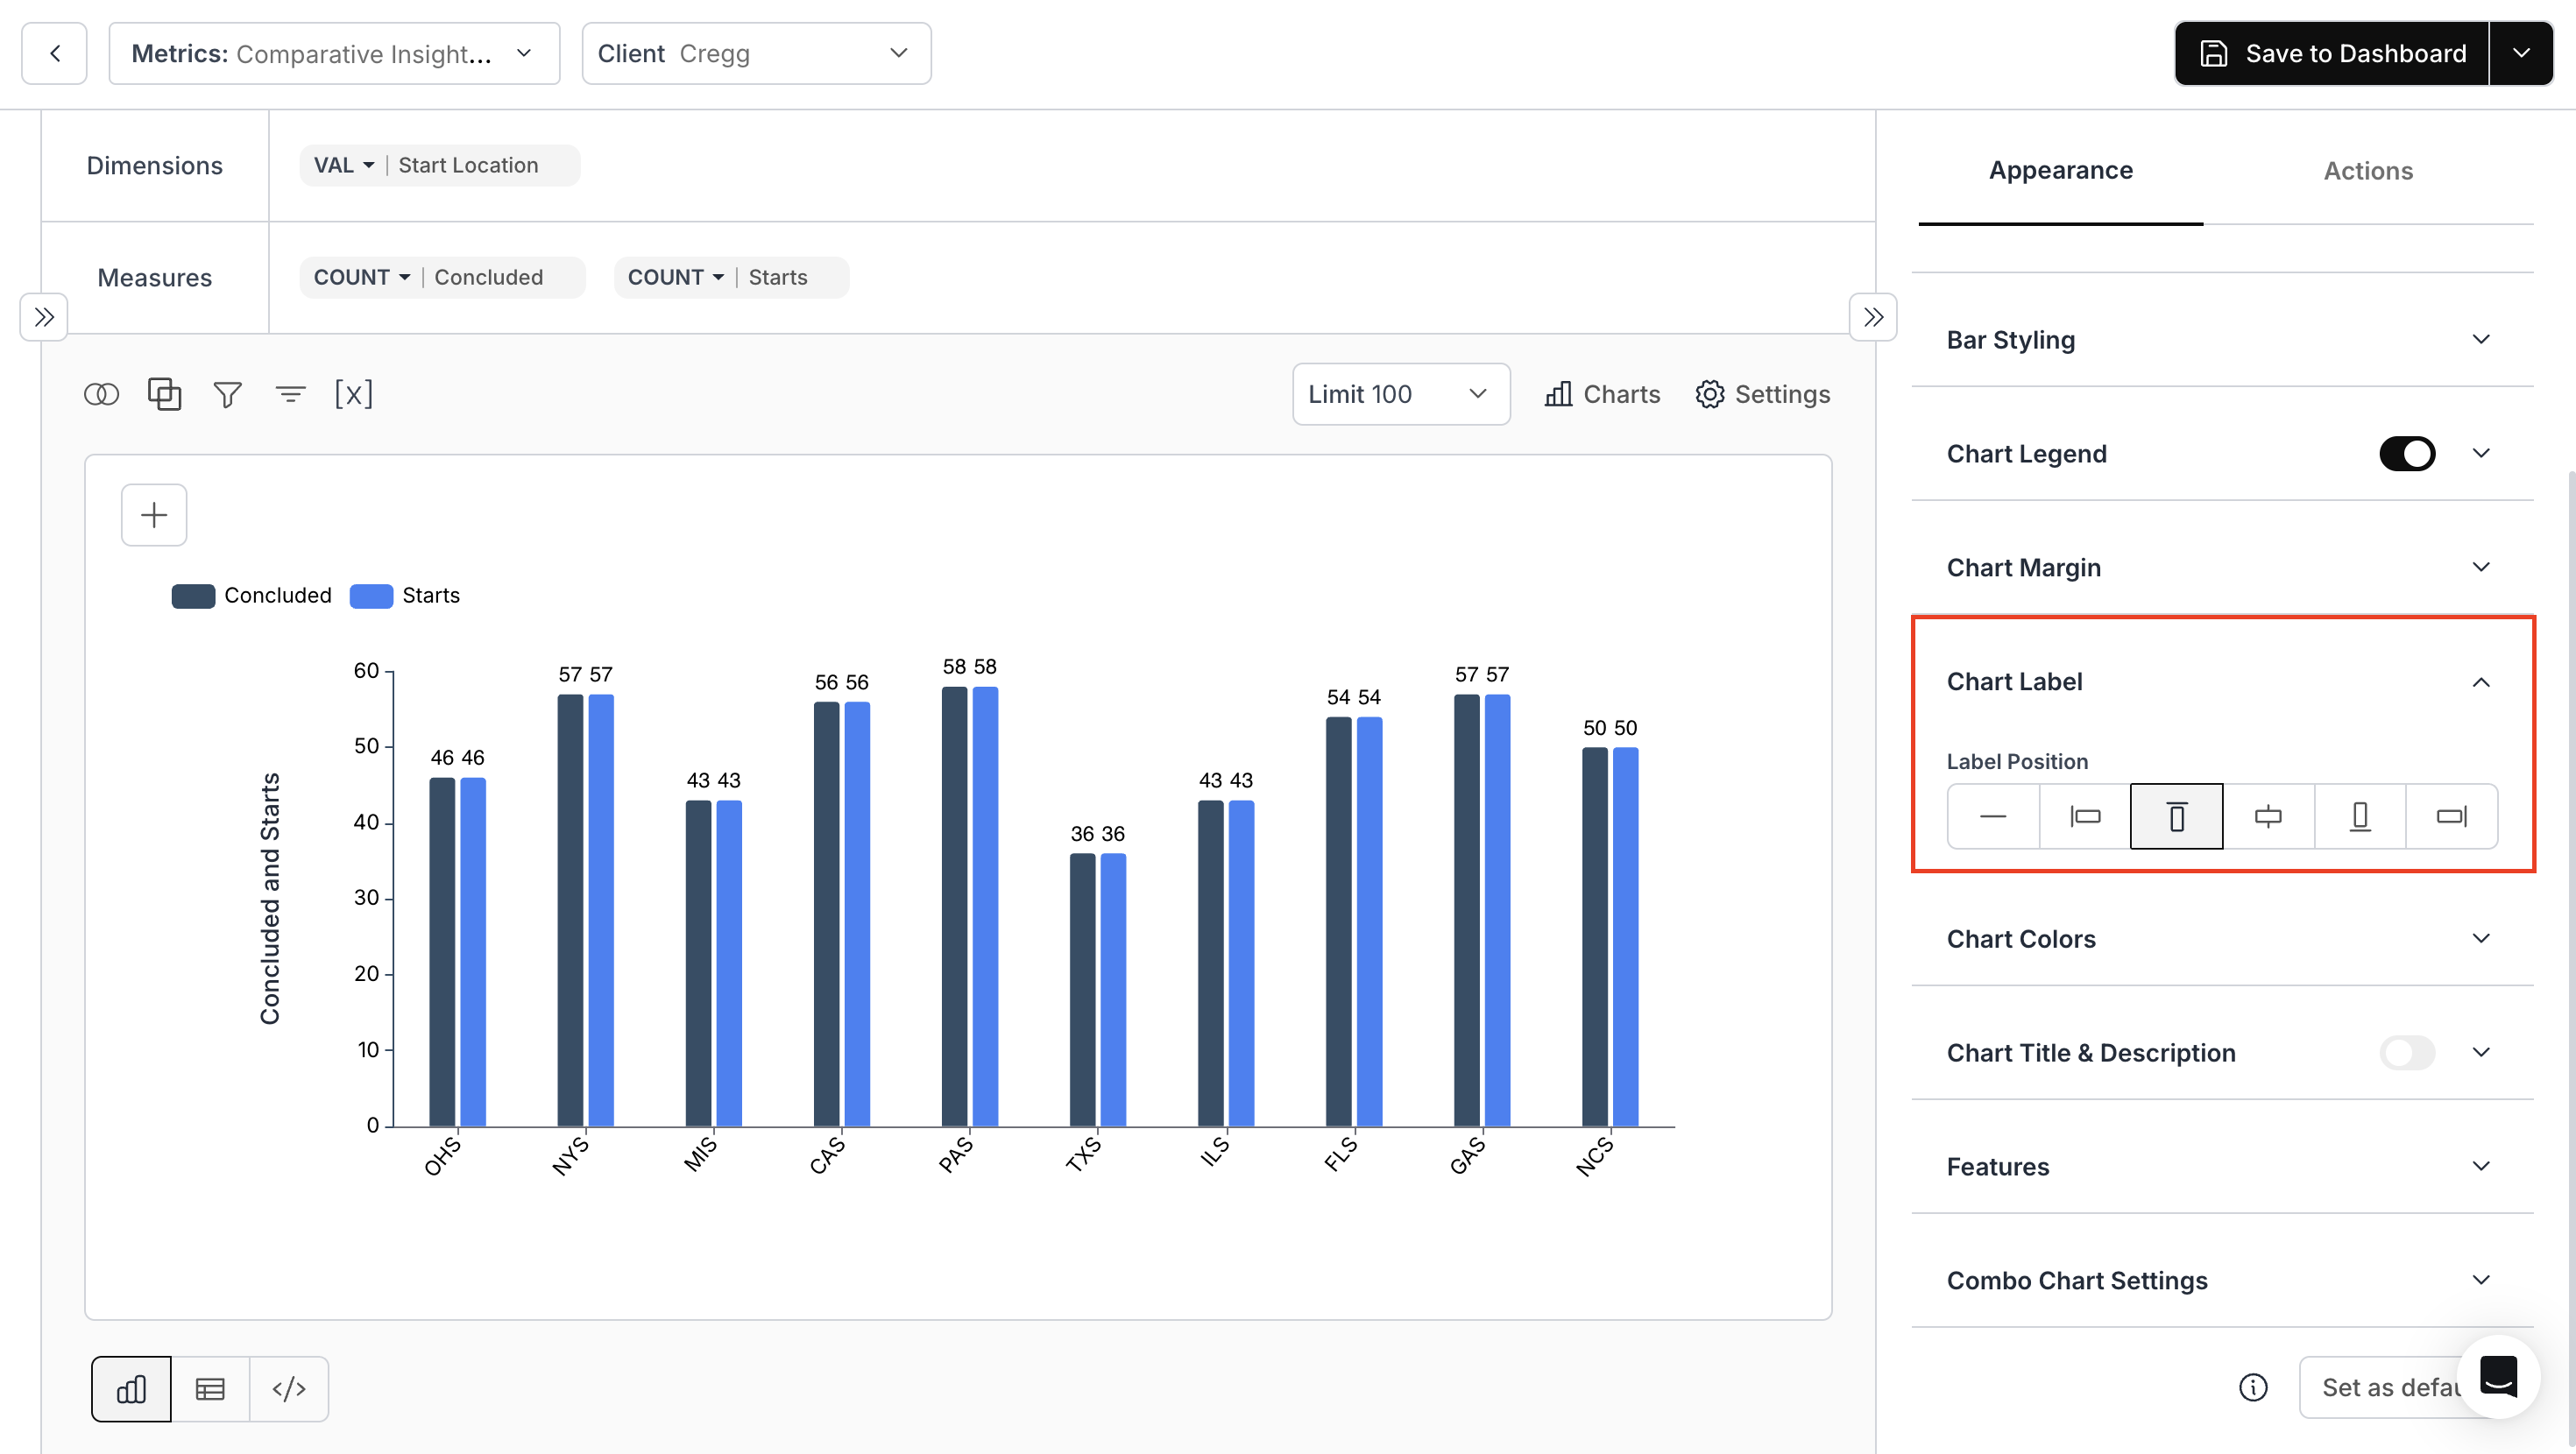Switch to the Actions tab
This screenshot has height=1454, width=2576.
[2367, 170]
